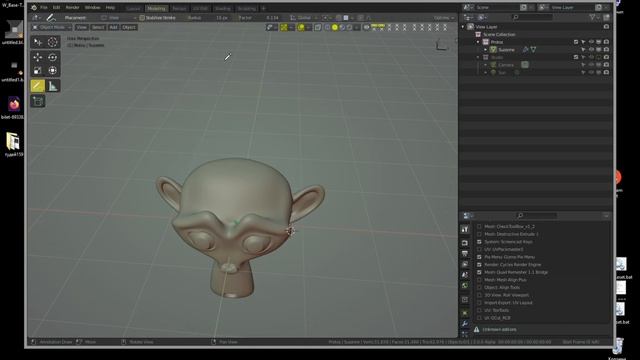Open the Global transform orientation dropdown

click(x=304, y=18)
